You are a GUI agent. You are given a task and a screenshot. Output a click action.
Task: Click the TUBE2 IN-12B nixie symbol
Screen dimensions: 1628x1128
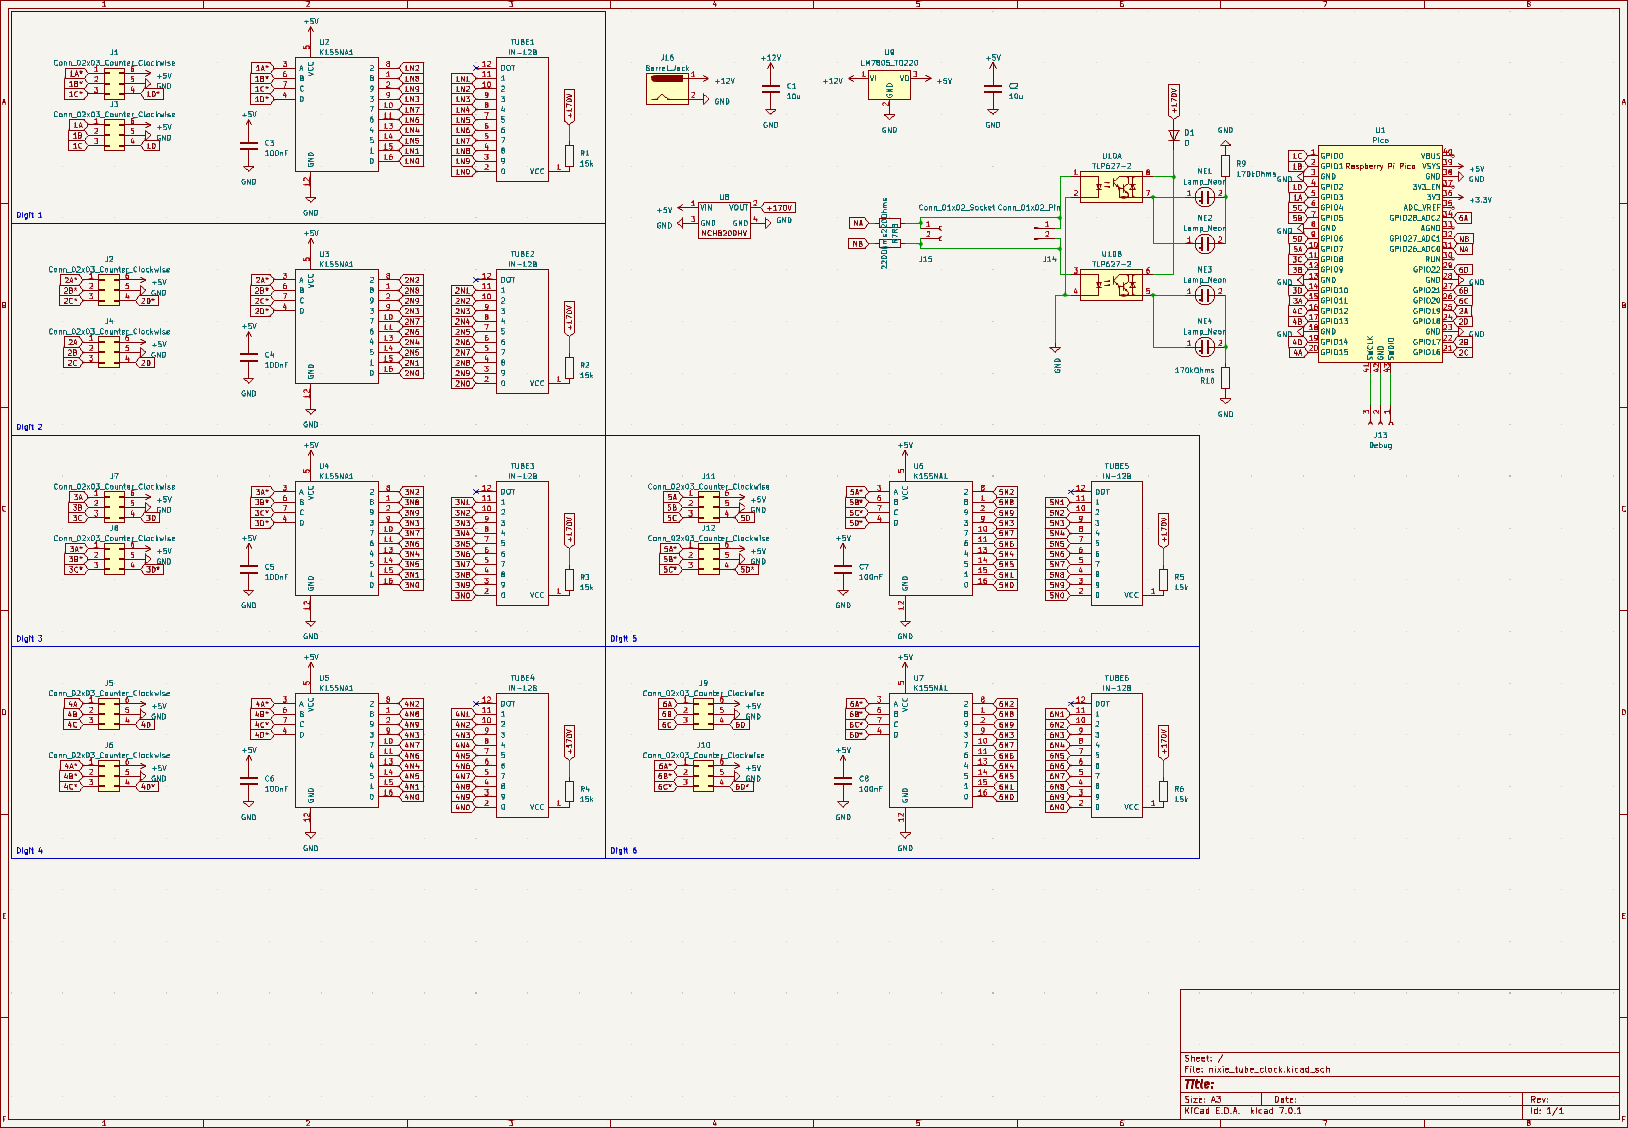click(x=522, y=331)
